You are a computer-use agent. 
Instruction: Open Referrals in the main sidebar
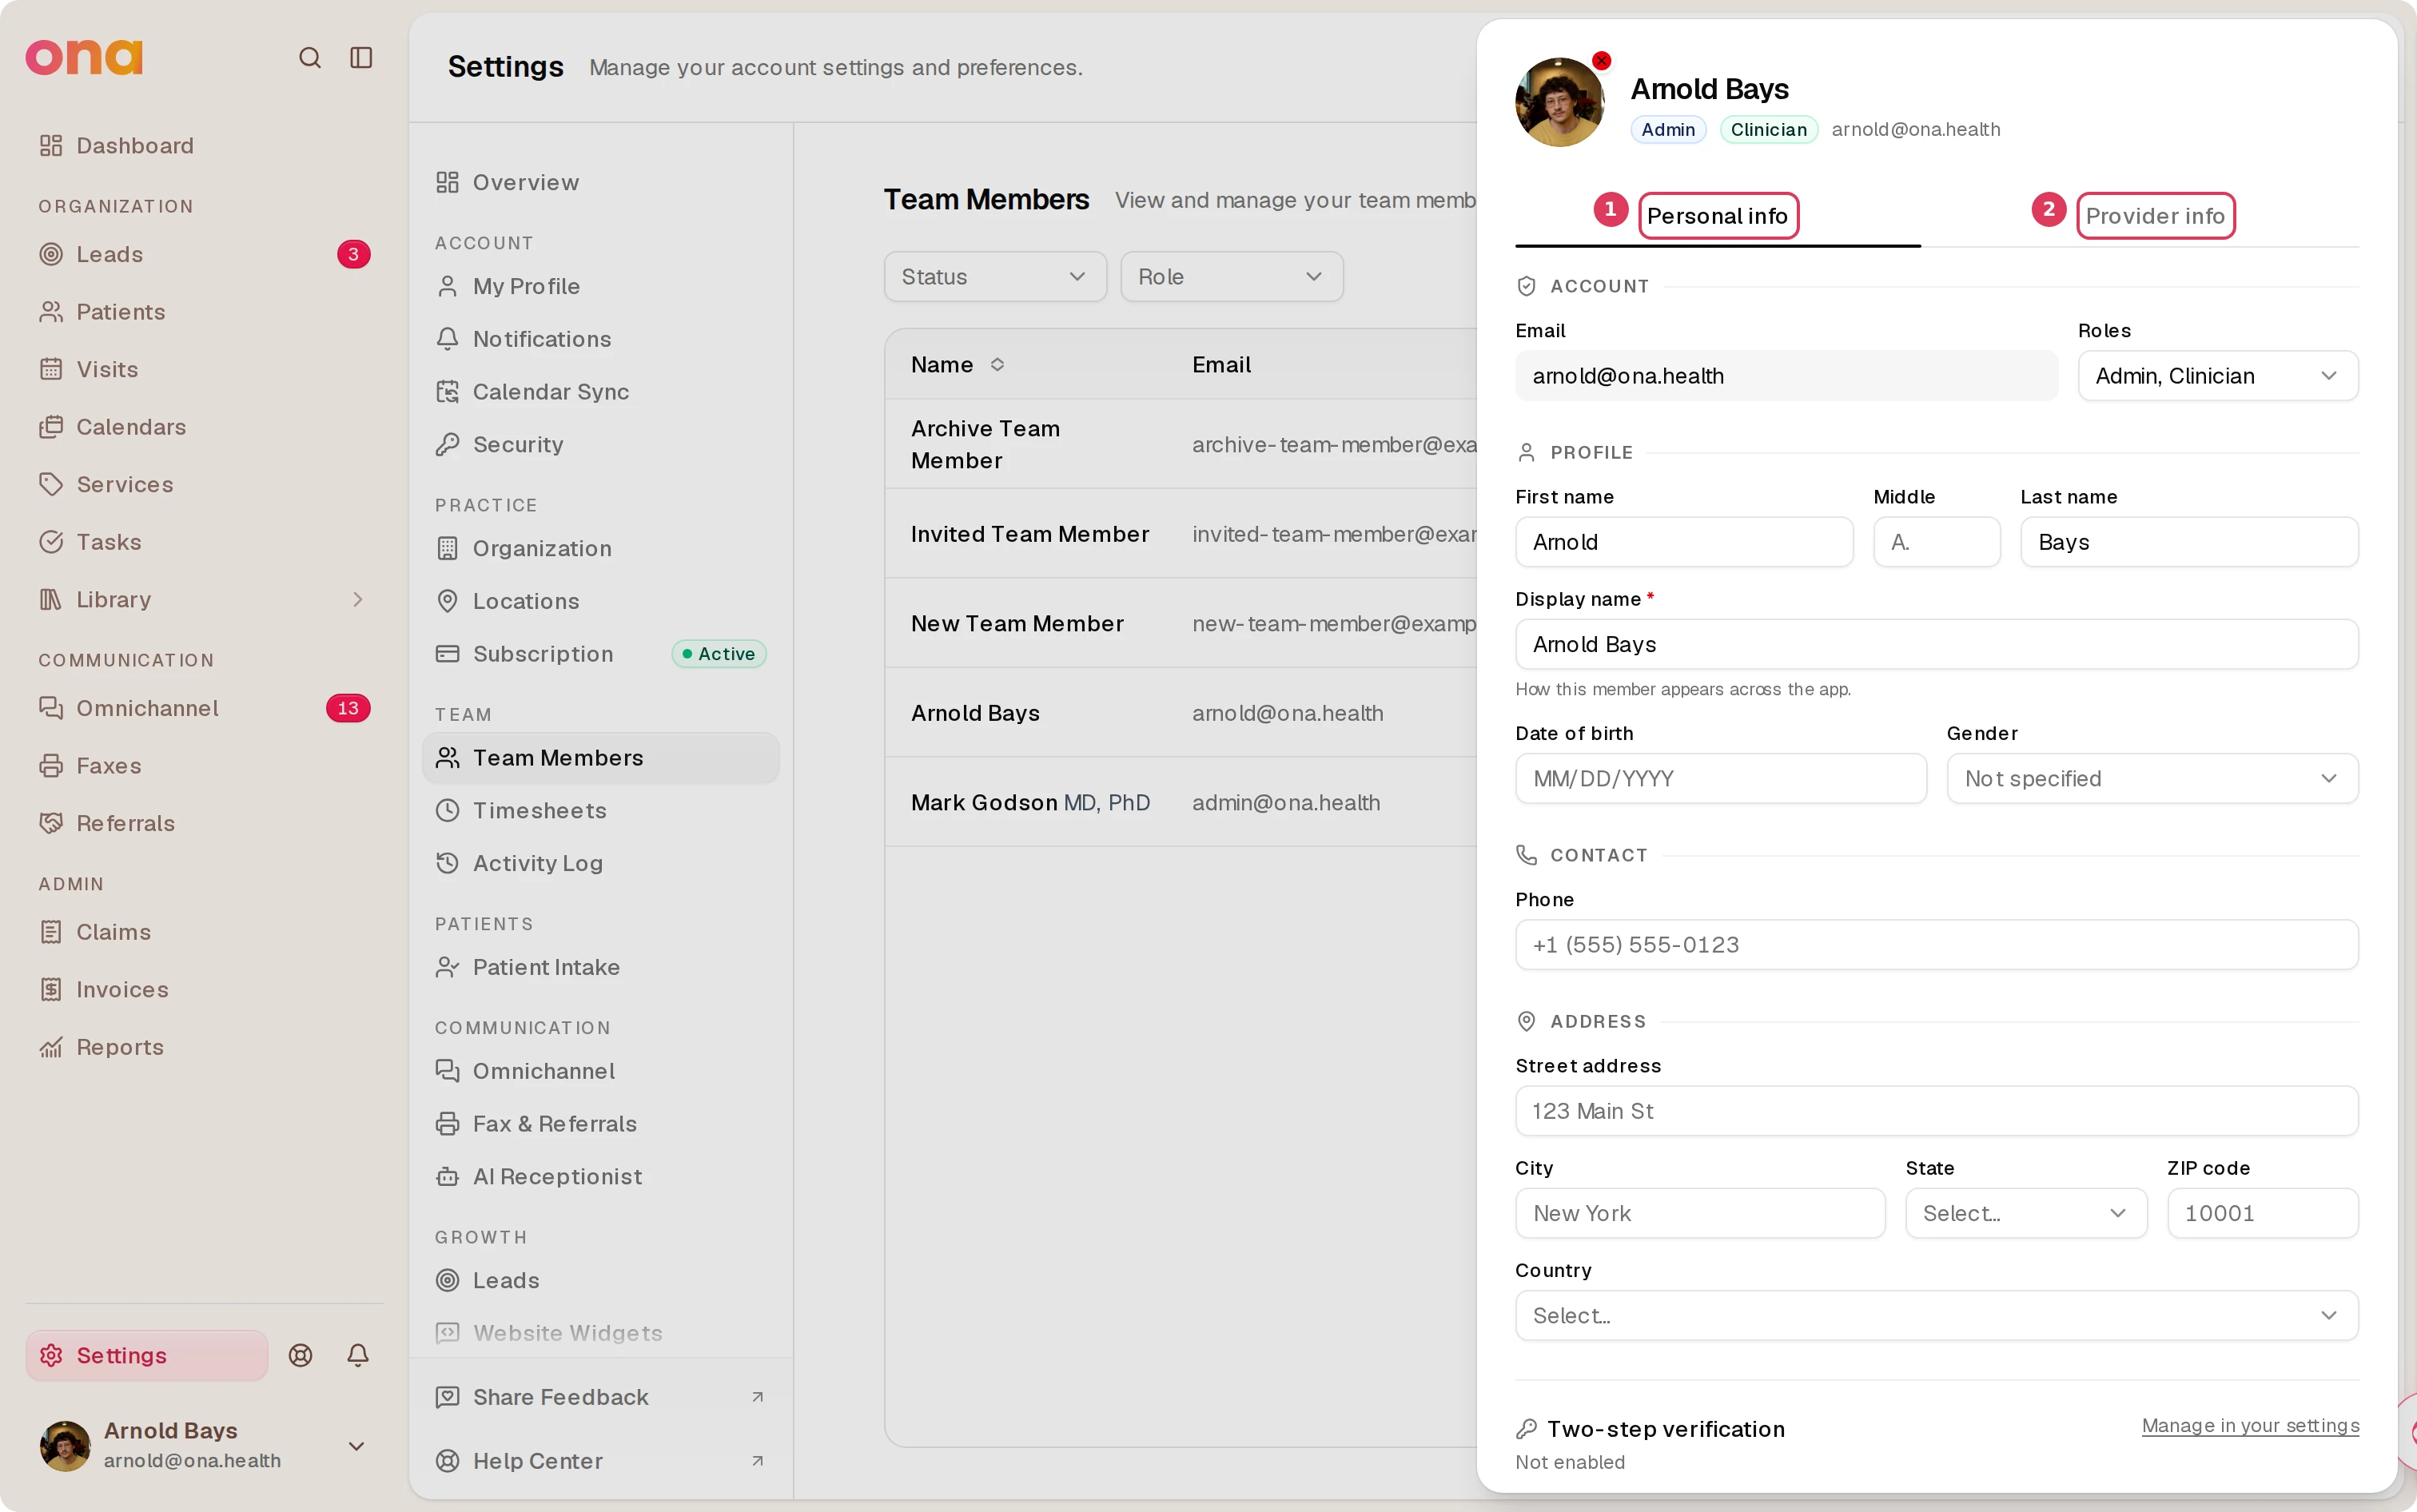pos(204,823)
